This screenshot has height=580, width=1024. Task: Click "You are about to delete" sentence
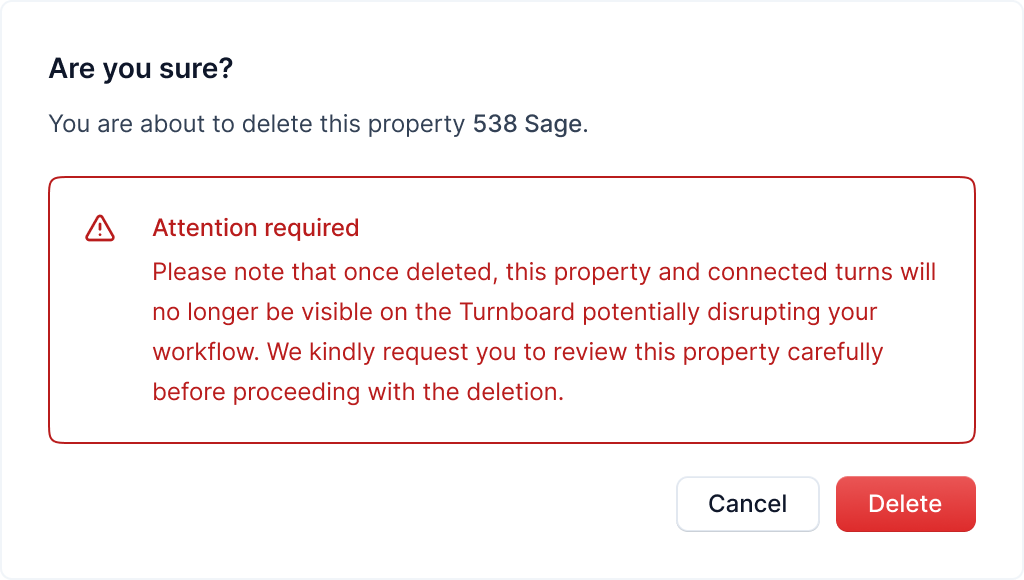(180, 125)
